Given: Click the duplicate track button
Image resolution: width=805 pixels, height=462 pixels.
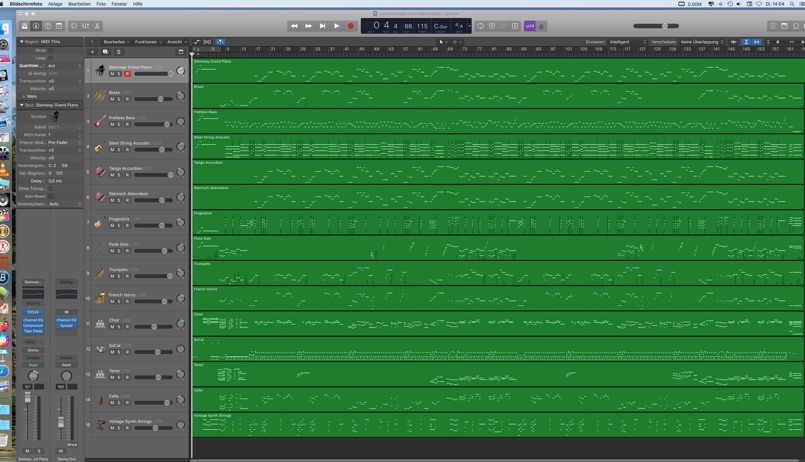Looking at the screenshot, I should point(105,52).
